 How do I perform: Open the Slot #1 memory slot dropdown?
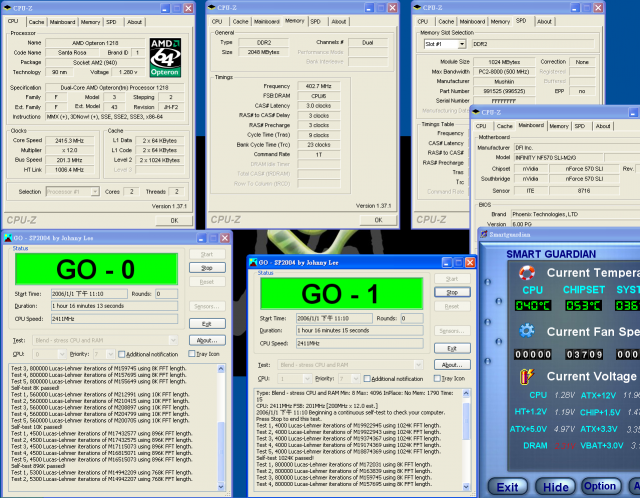pyautogui.click(x=462, y=44)
